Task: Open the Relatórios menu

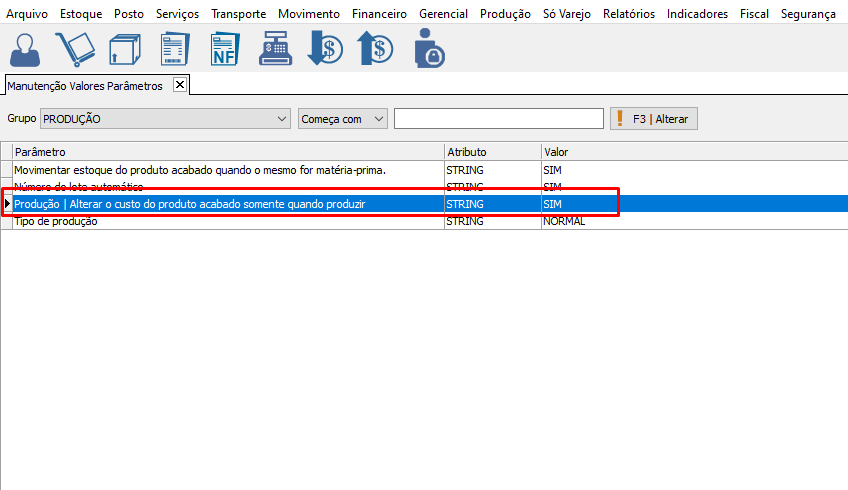Action: pos(628,14)
